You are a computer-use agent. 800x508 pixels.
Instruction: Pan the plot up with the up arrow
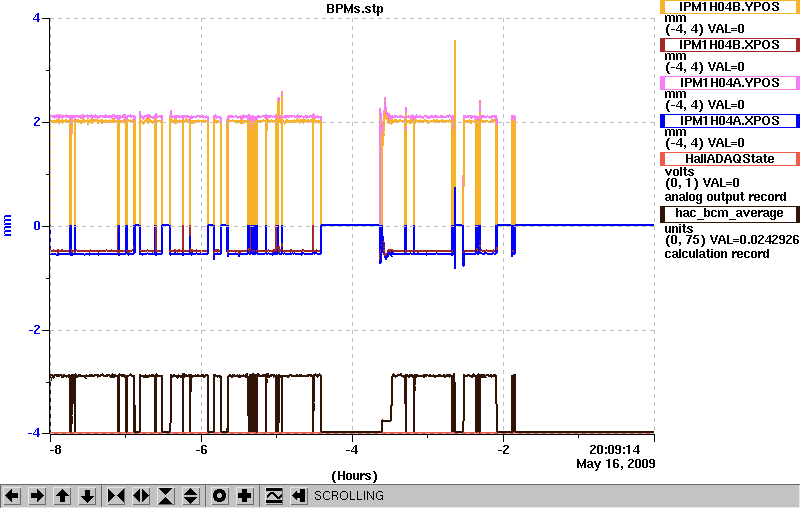(63, 496)
